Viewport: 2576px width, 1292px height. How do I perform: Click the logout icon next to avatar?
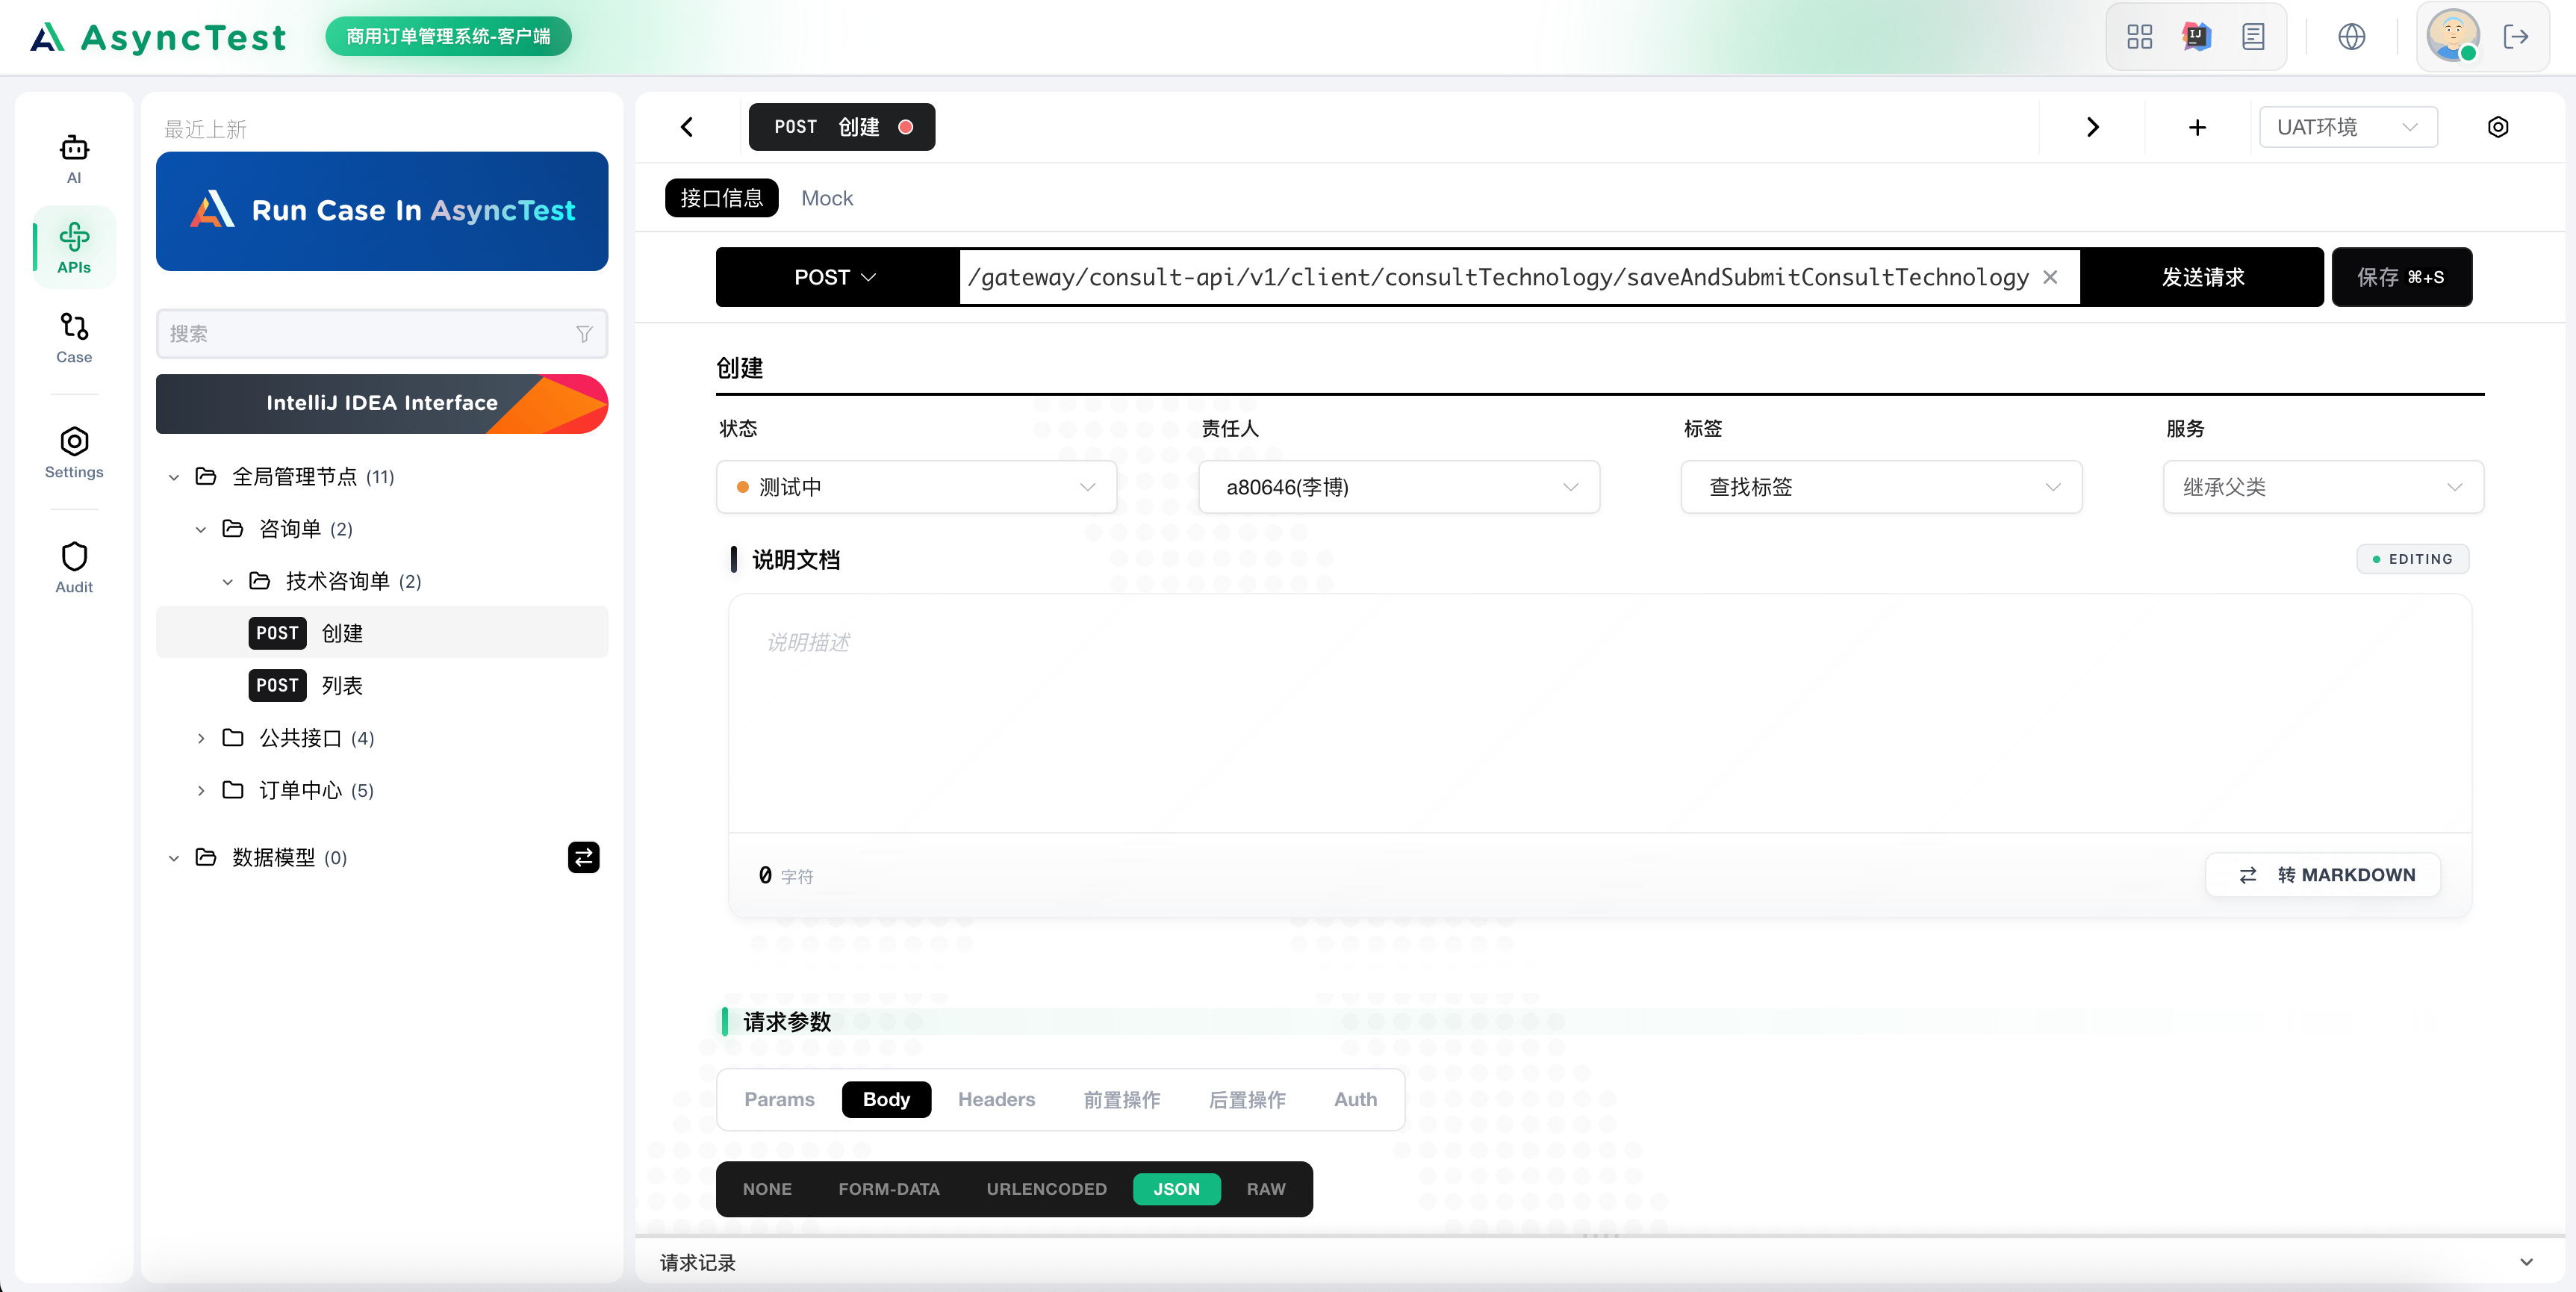click(2518, 36)
